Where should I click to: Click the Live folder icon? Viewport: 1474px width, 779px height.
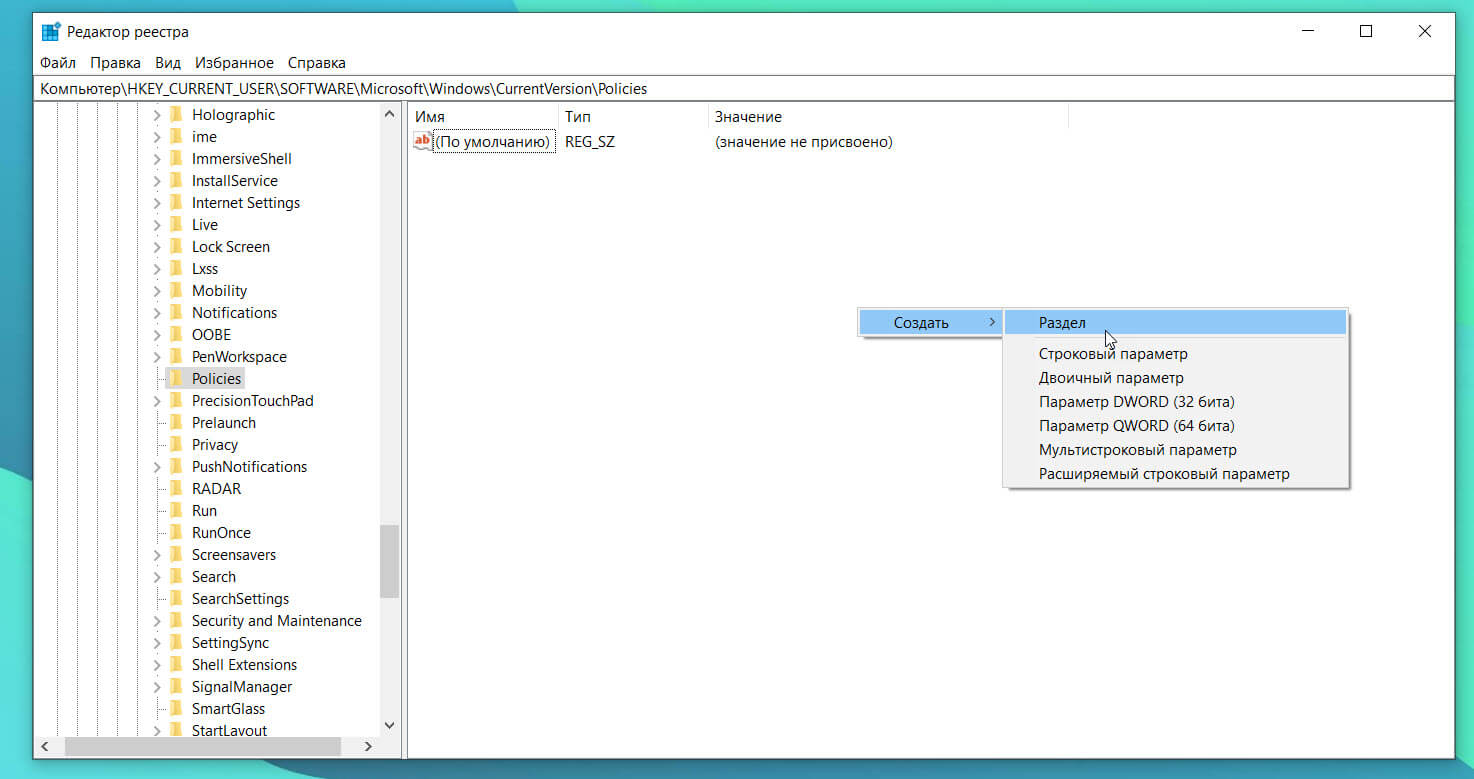tap(176, 225)
